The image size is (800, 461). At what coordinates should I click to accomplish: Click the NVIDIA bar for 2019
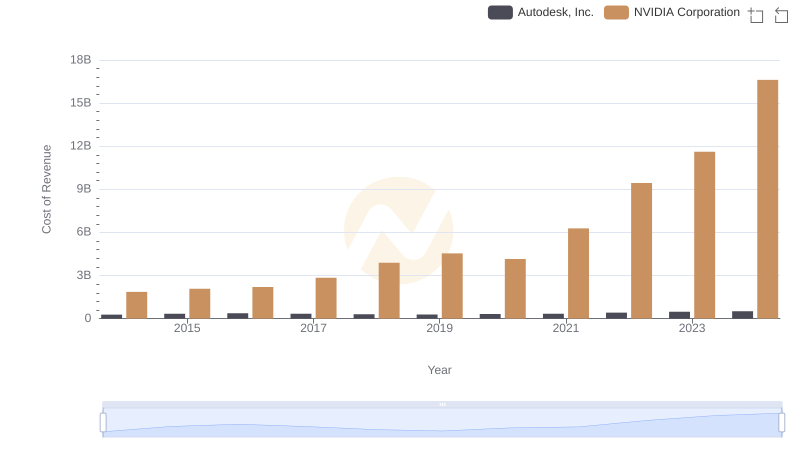tap(452, 285)
